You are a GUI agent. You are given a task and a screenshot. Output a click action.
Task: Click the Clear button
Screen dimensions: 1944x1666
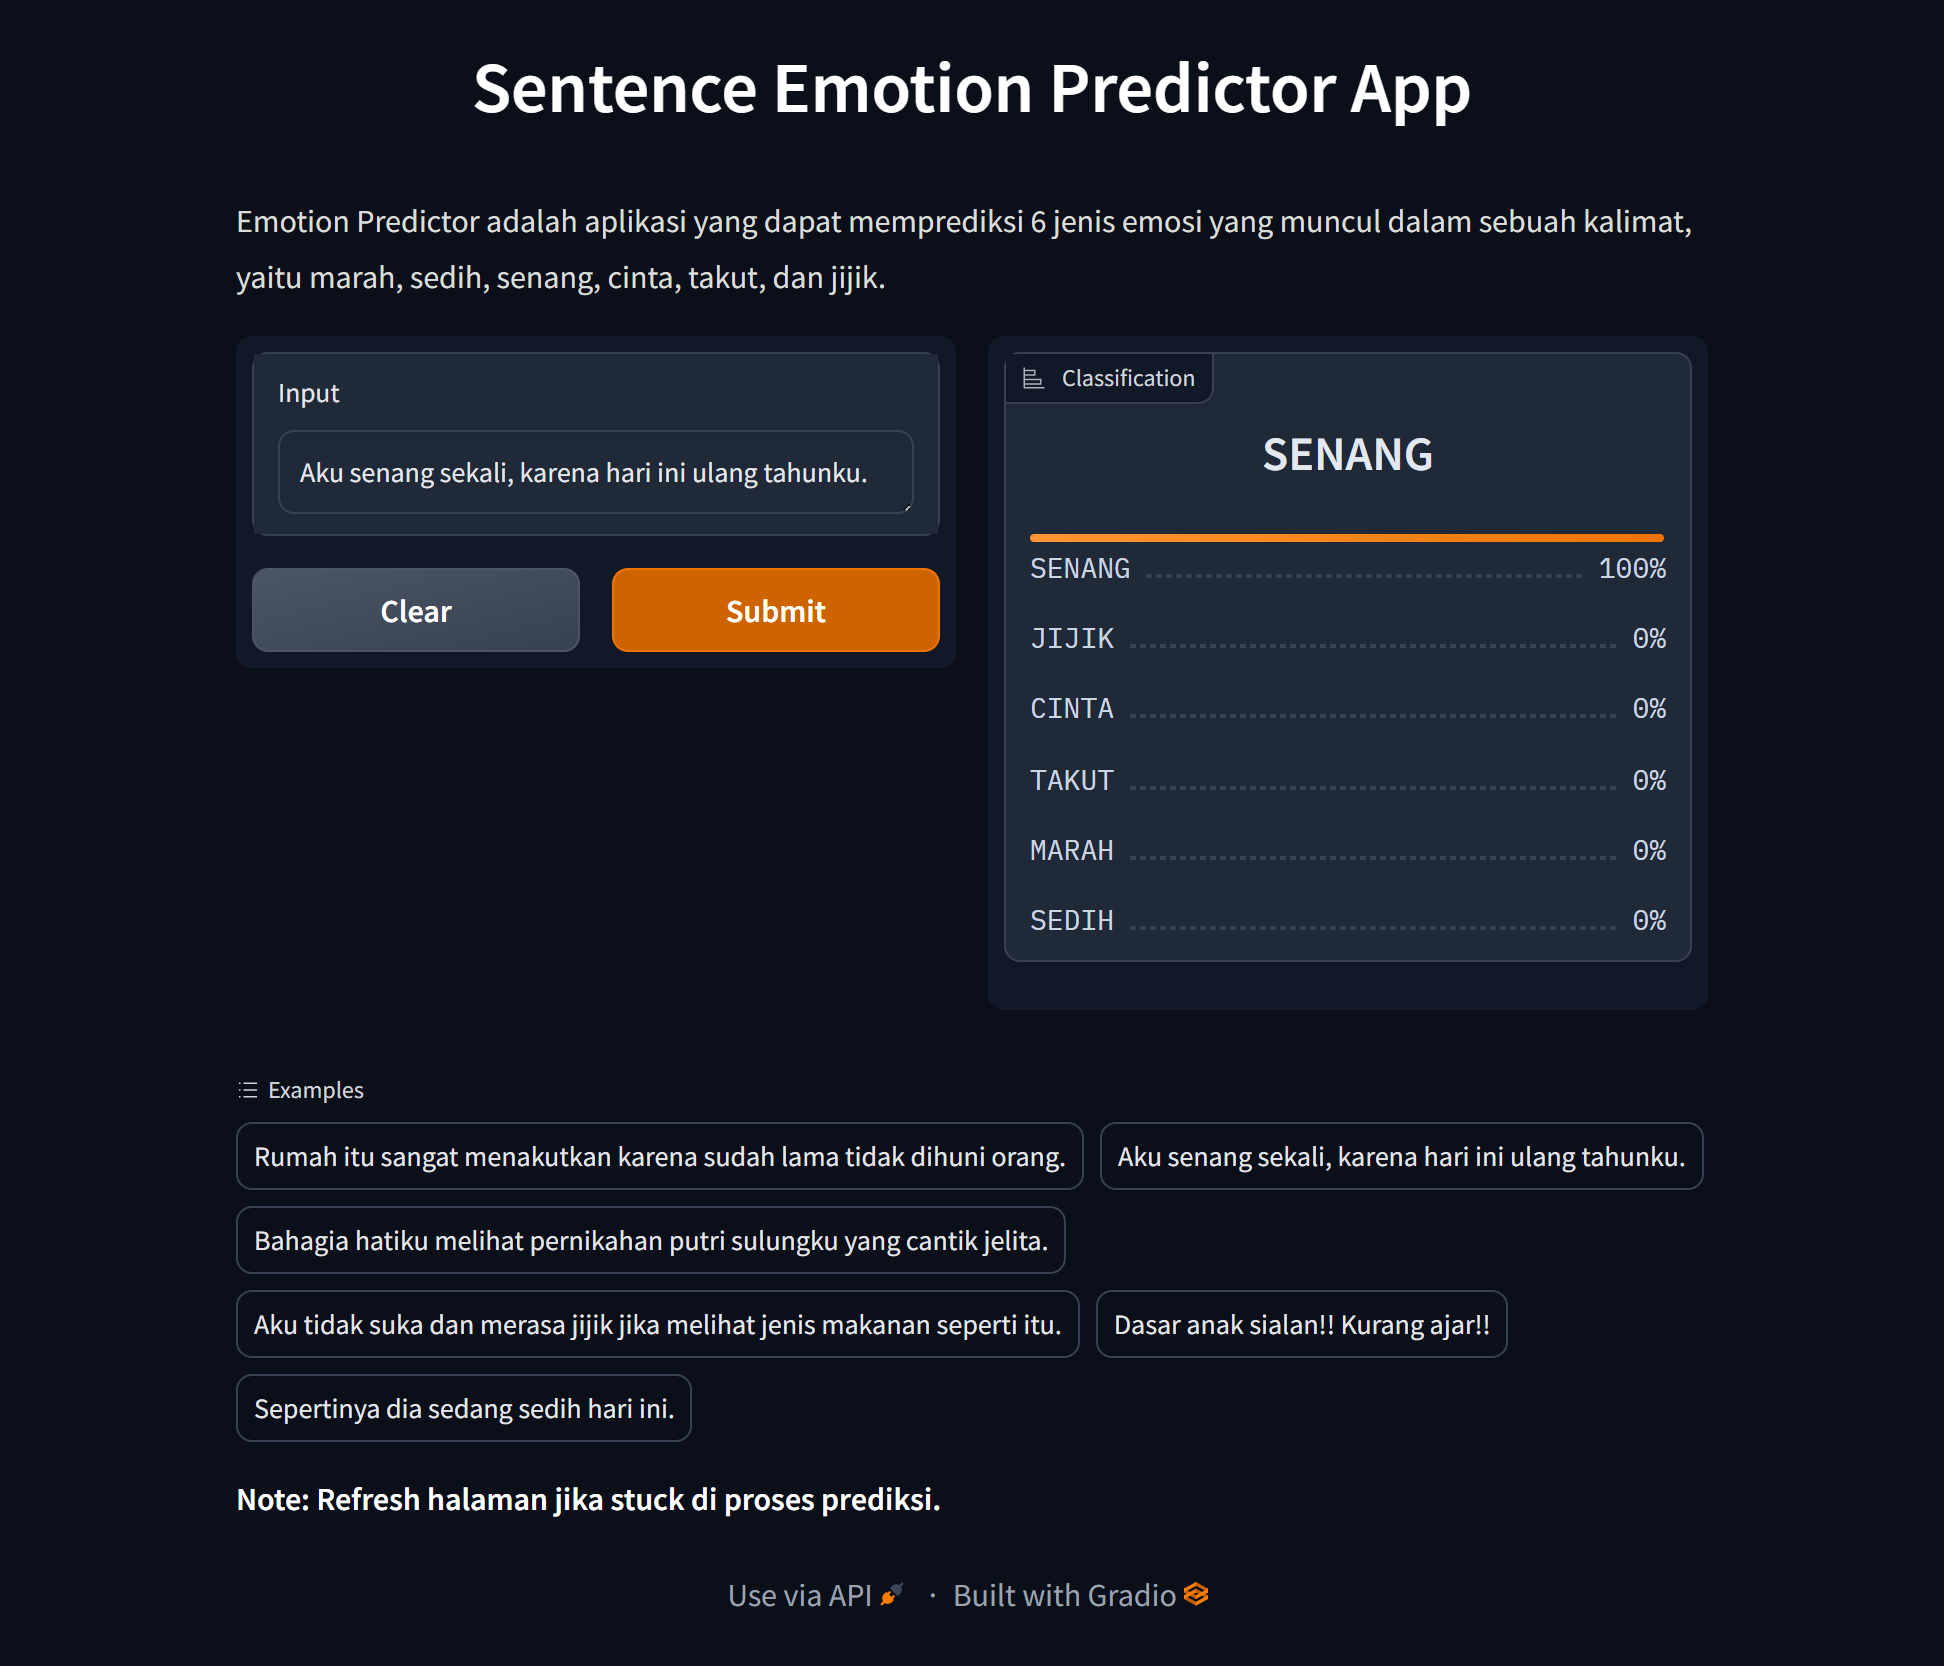point(415,610)
